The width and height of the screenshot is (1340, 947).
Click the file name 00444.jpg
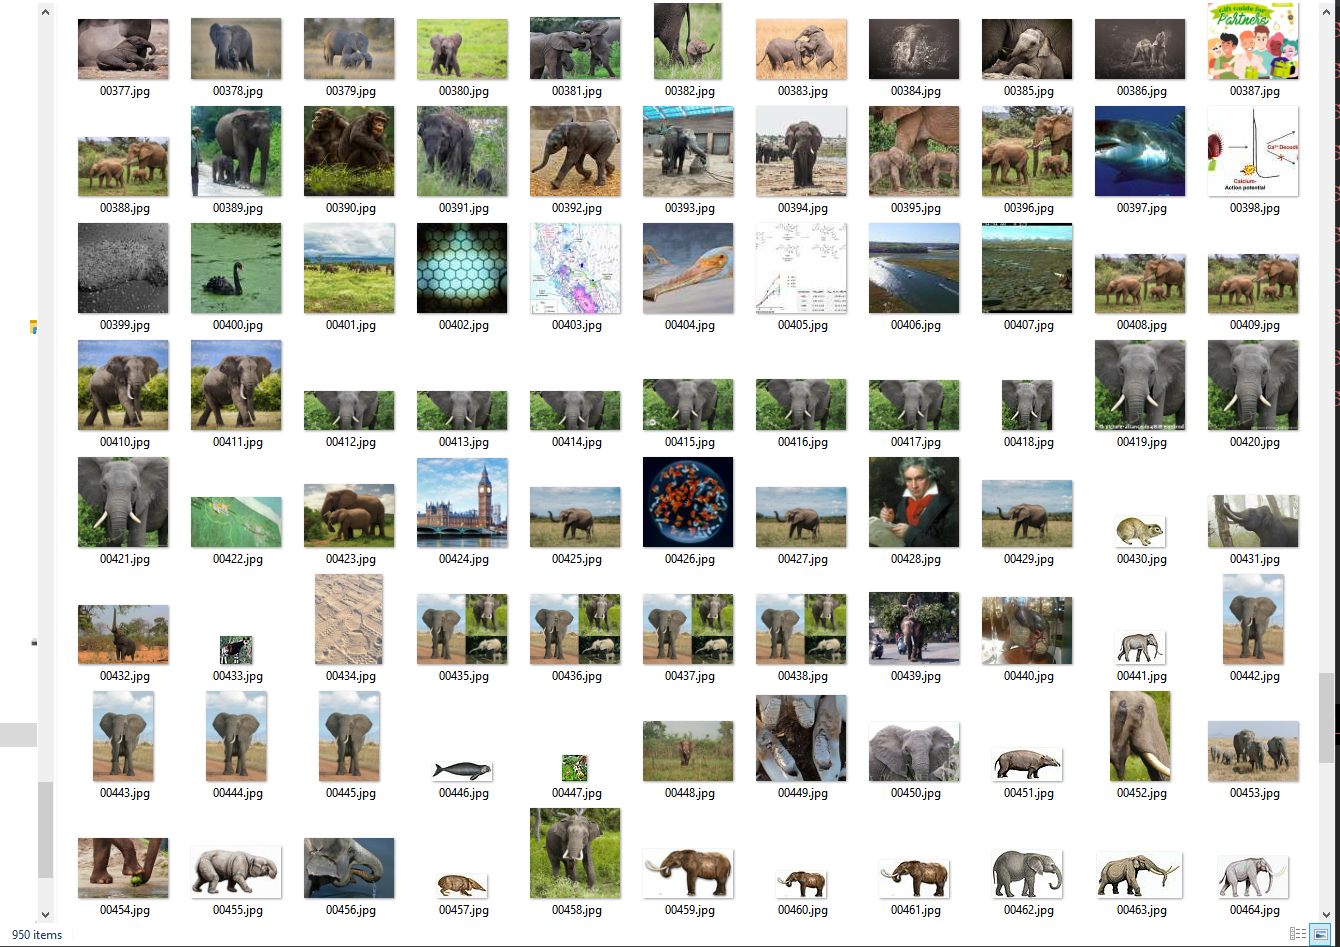pos(238,793)
